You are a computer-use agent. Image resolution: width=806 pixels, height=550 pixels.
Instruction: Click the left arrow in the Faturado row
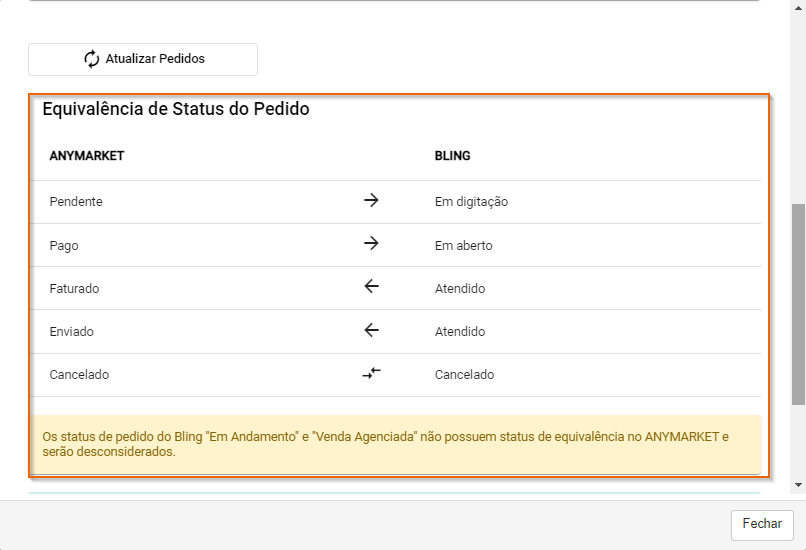tap(371, 286)
